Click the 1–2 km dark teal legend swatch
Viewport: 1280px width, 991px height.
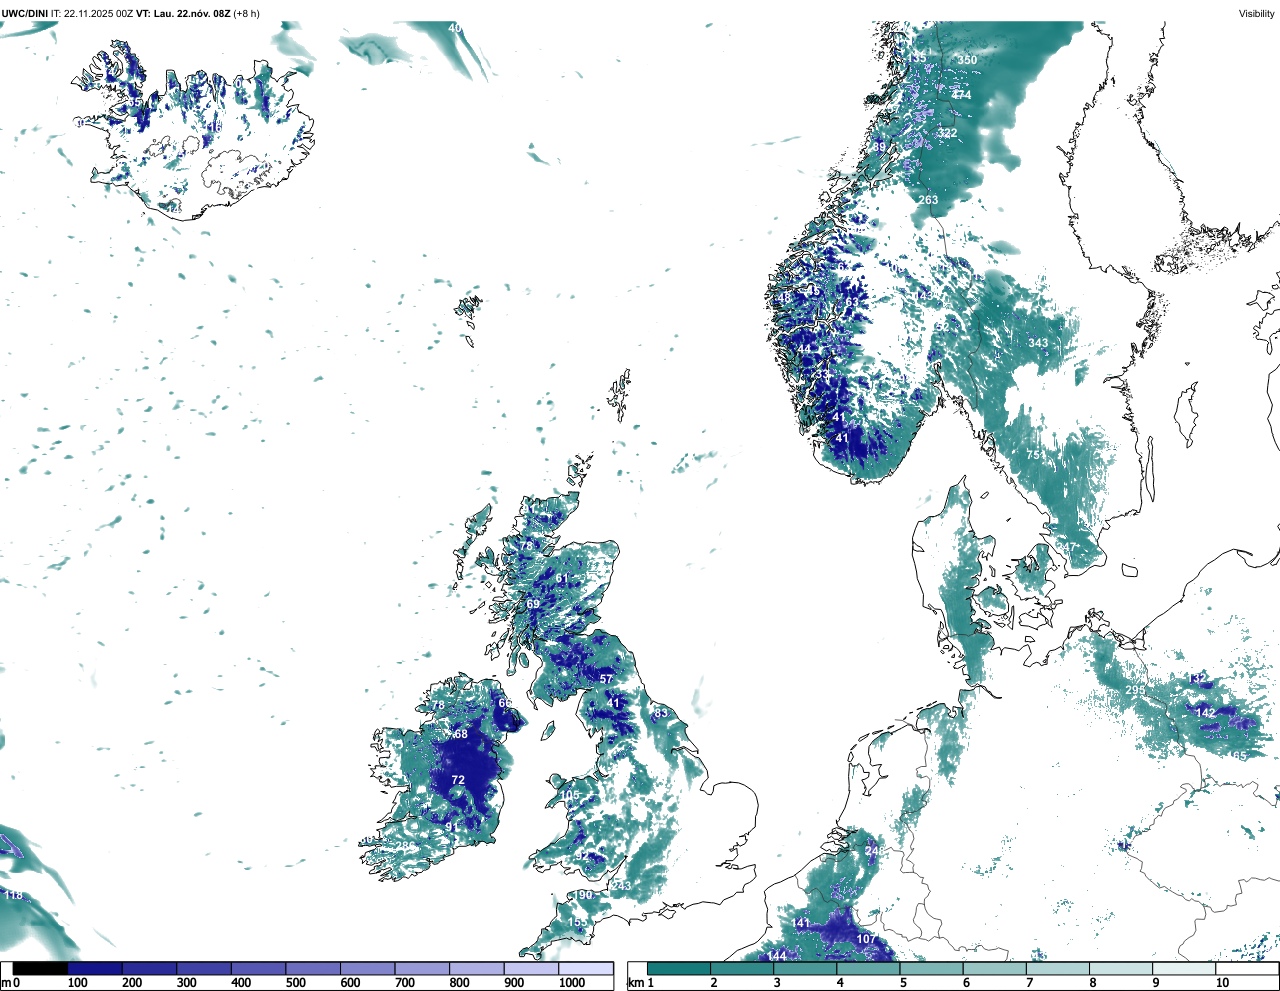(679, 968)
